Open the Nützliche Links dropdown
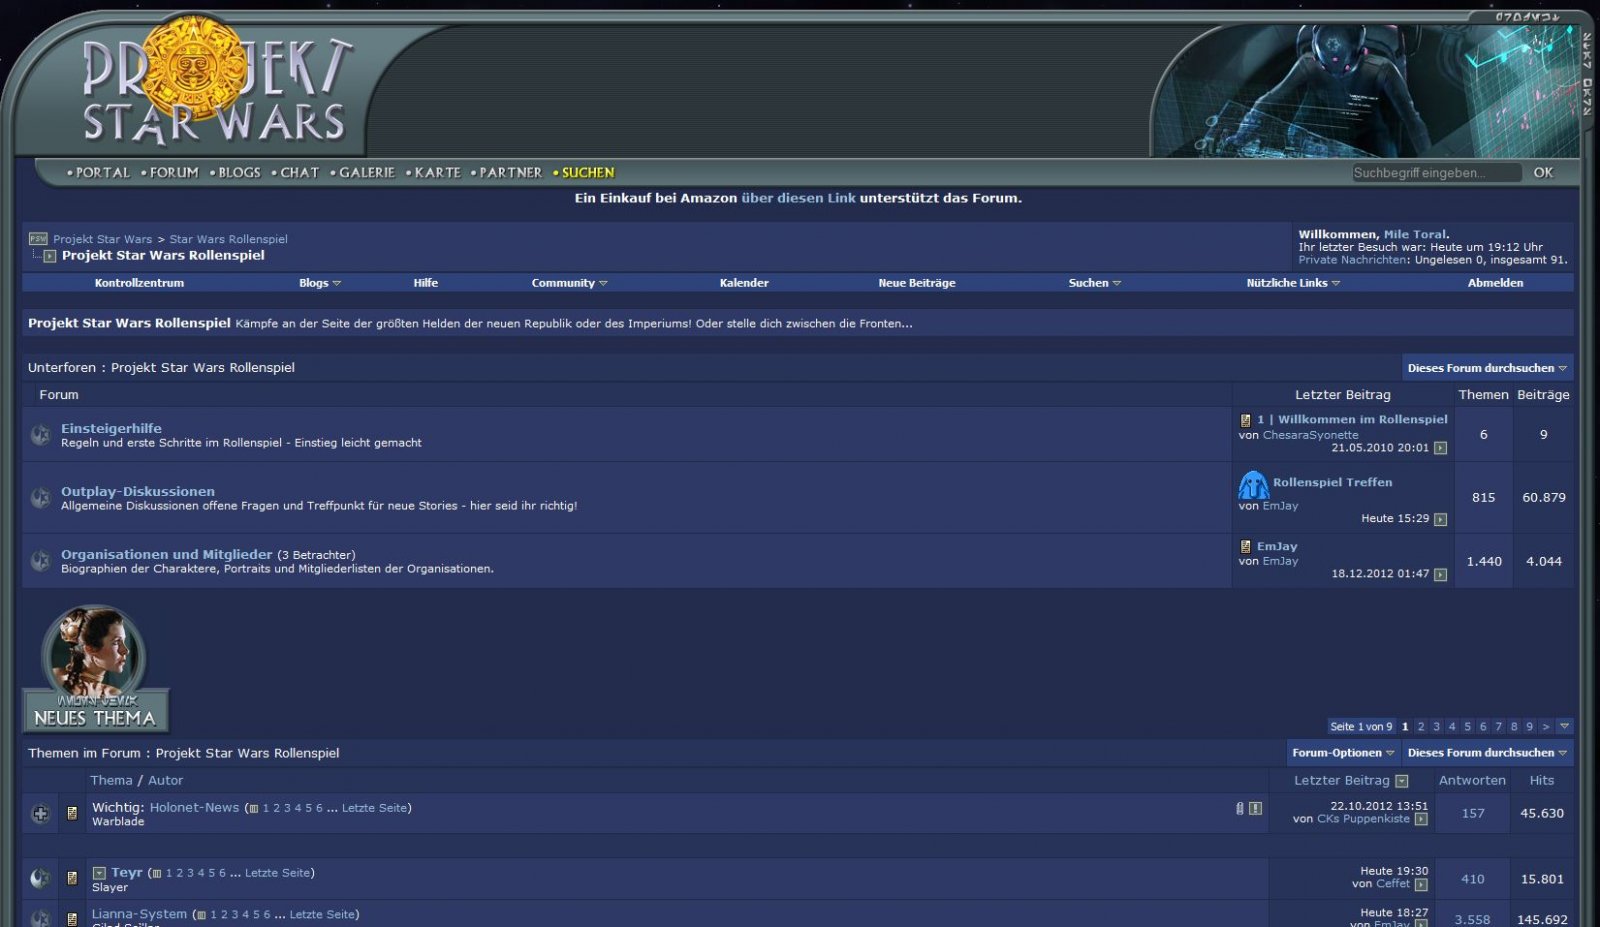This screenshot has width=1600, height=927. 1293,283
